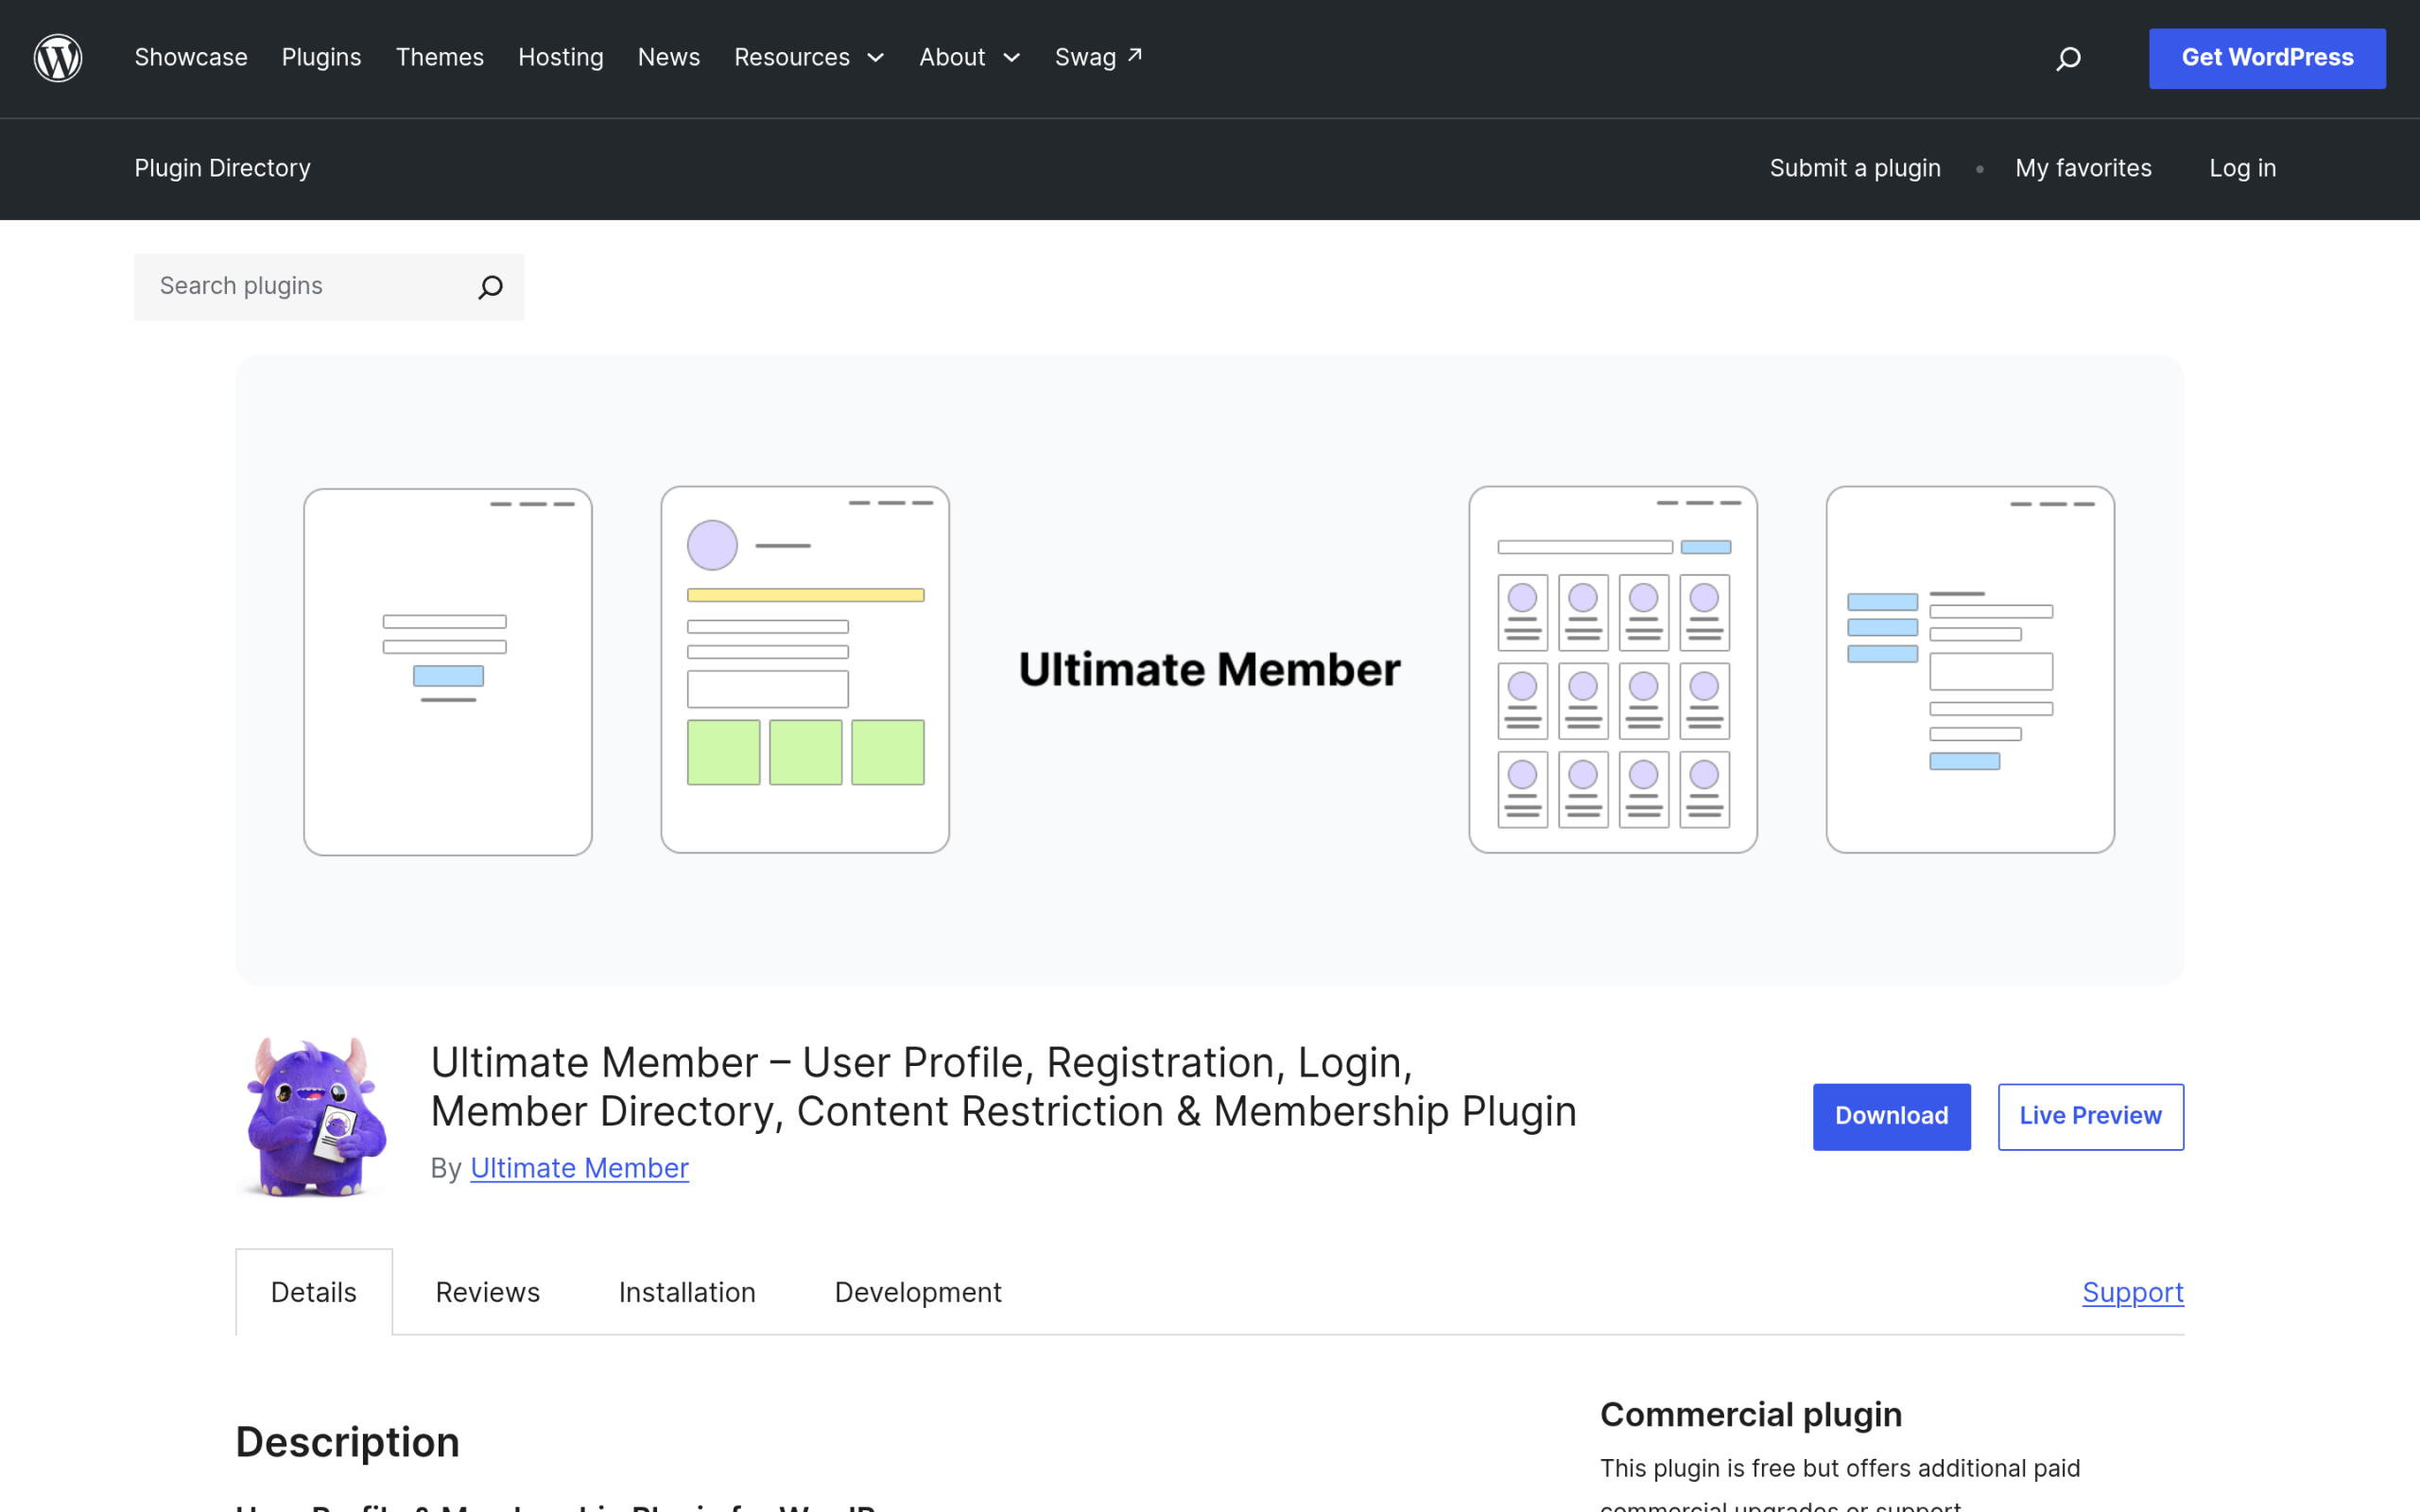Image resolution: width=2420 pixels, height=1512 pixels.
Task: Download the Ultimate Member plugin
Action: pos(1891,1116)
